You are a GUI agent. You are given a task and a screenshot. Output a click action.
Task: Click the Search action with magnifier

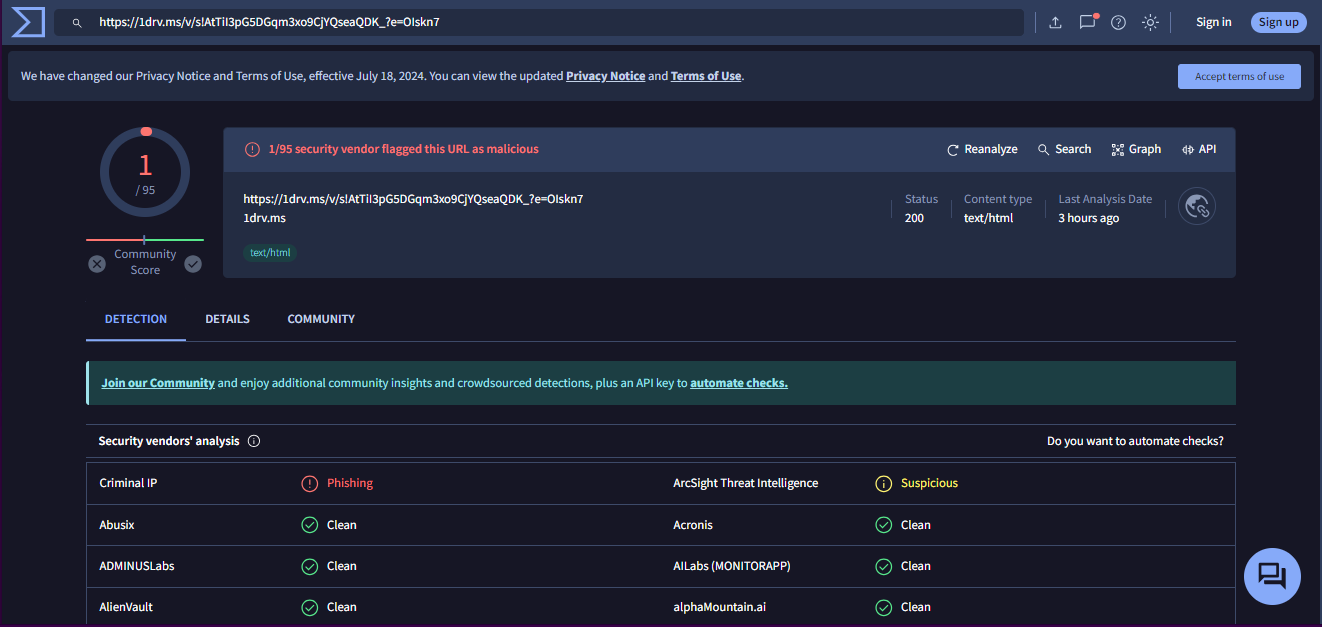[1064, 149]
